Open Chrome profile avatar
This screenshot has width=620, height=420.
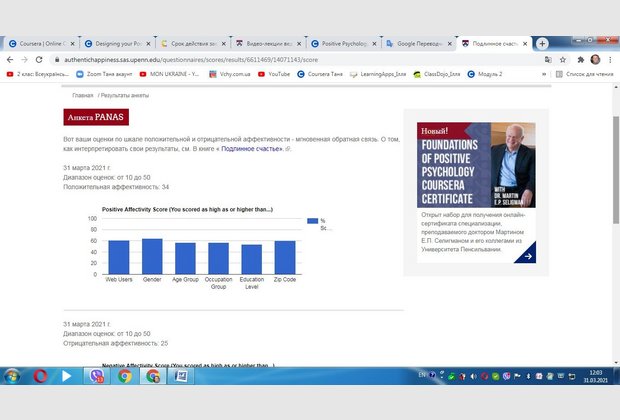(596, 59)
